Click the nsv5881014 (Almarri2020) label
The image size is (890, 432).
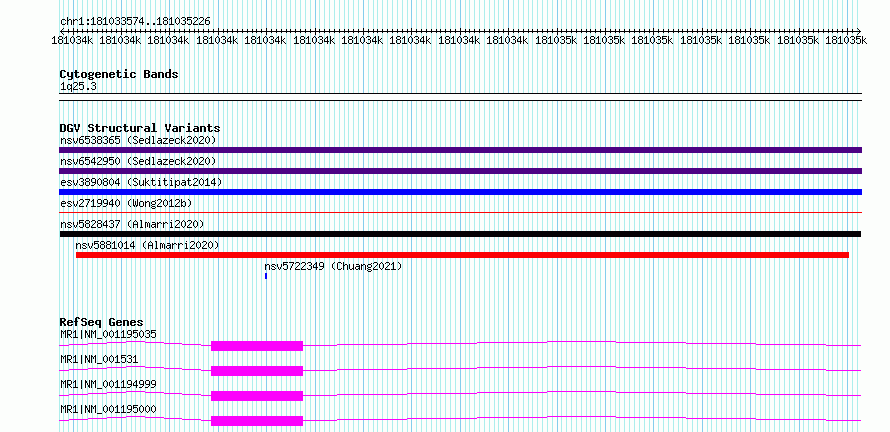click(x=147, y=245)
